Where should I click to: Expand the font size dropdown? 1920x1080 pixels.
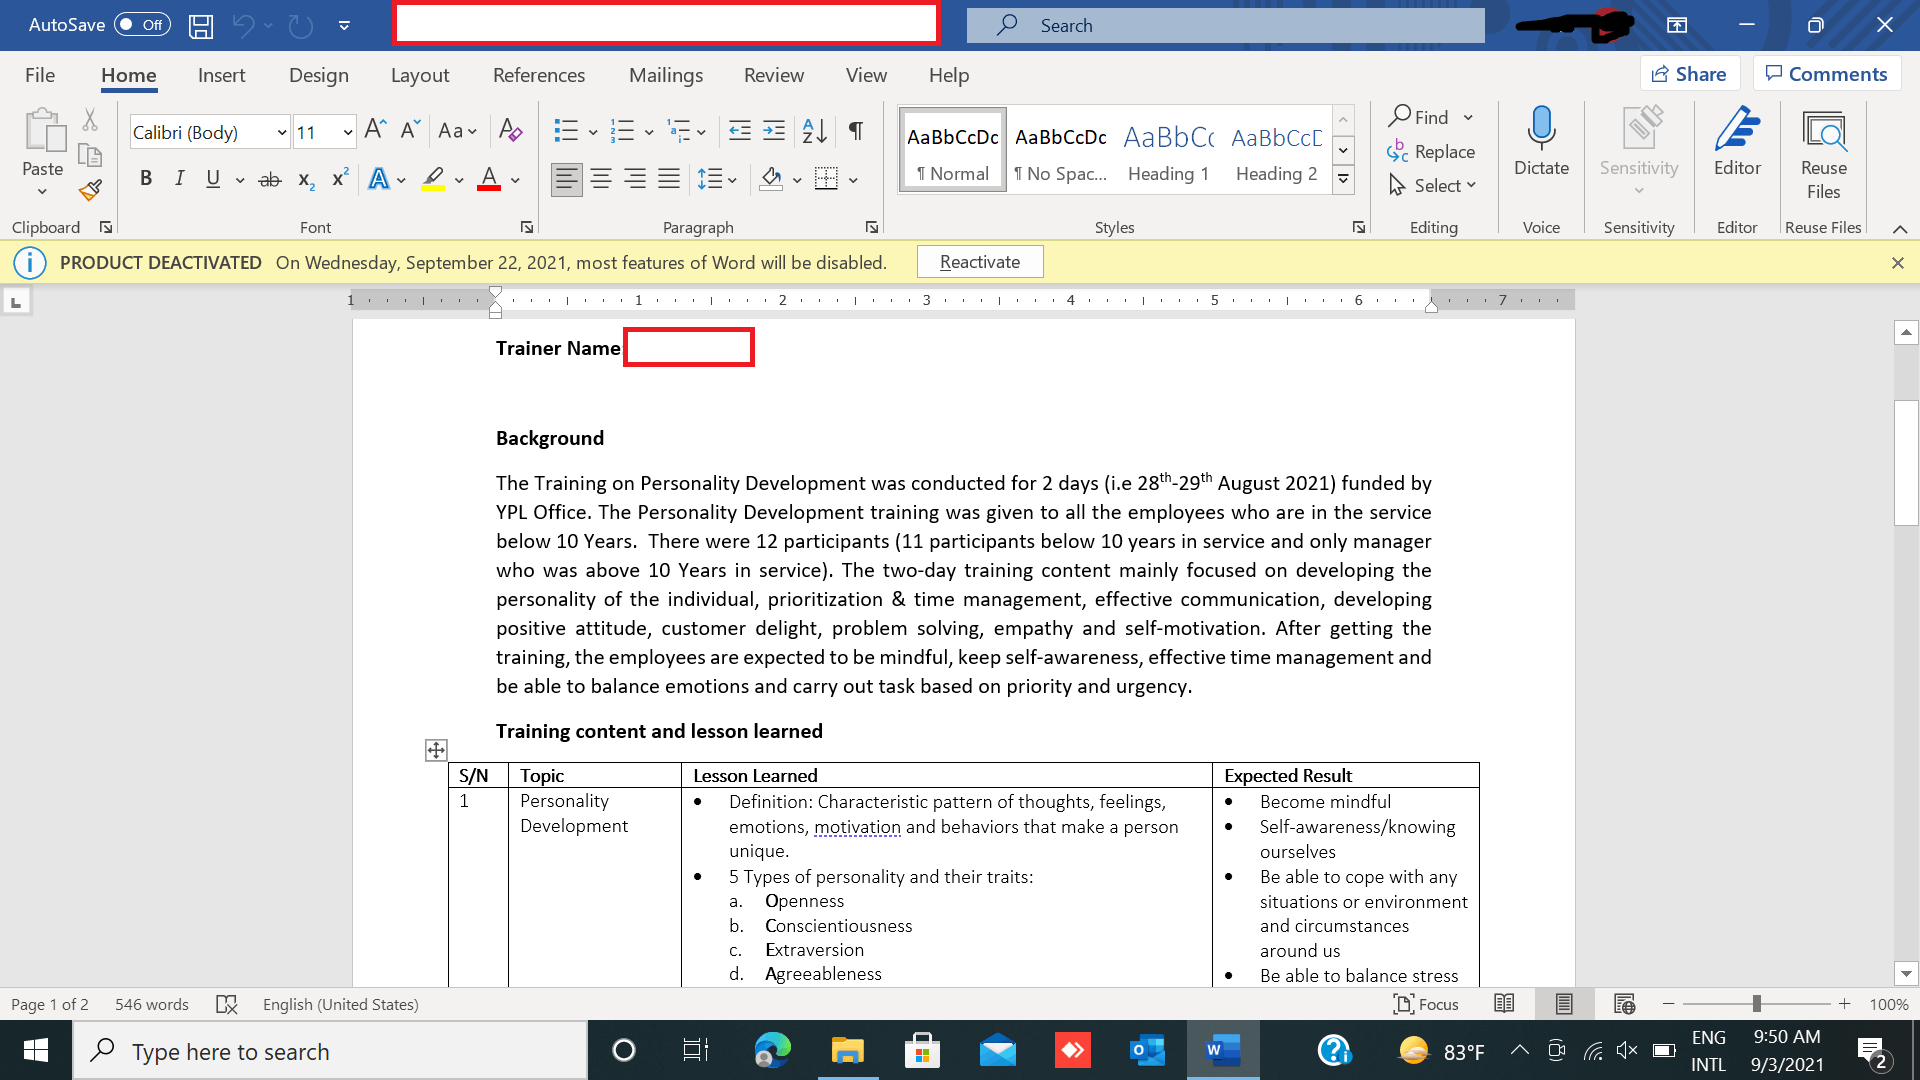click(347, 132)
